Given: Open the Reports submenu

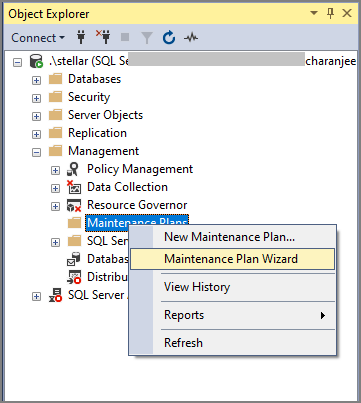Looking at the screenshot, I should 232,315.
